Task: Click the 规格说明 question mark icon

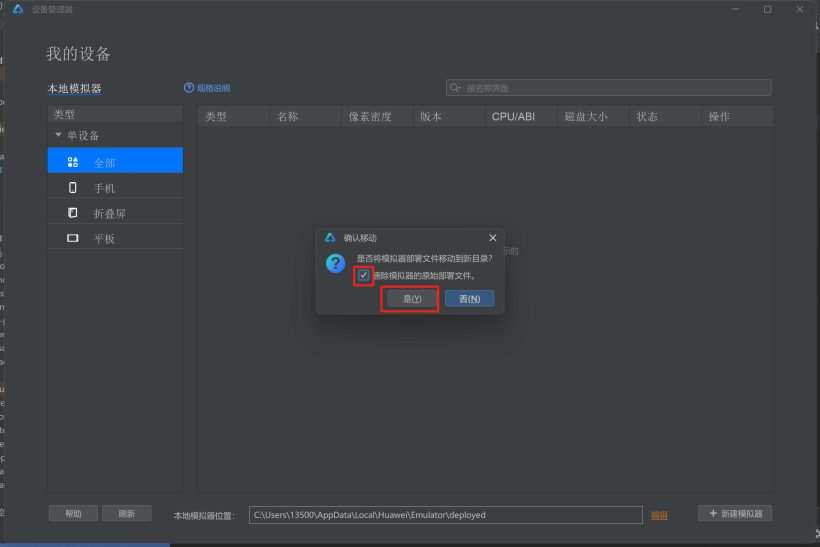Action: click(x=188, y=88)
